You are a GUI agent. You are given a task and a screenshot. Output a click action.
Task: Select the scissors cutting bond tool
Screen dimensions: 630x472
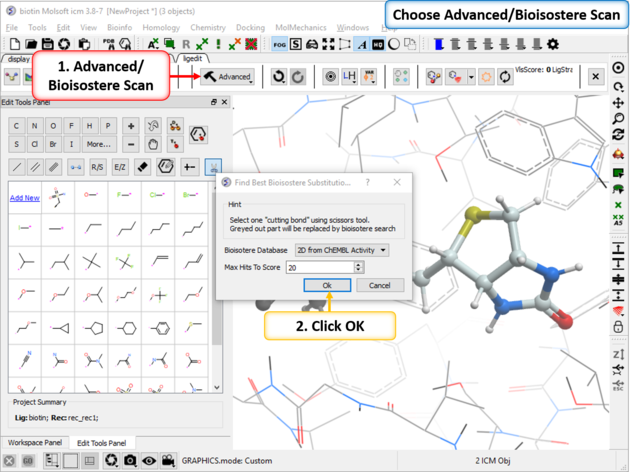click(214, 167)
